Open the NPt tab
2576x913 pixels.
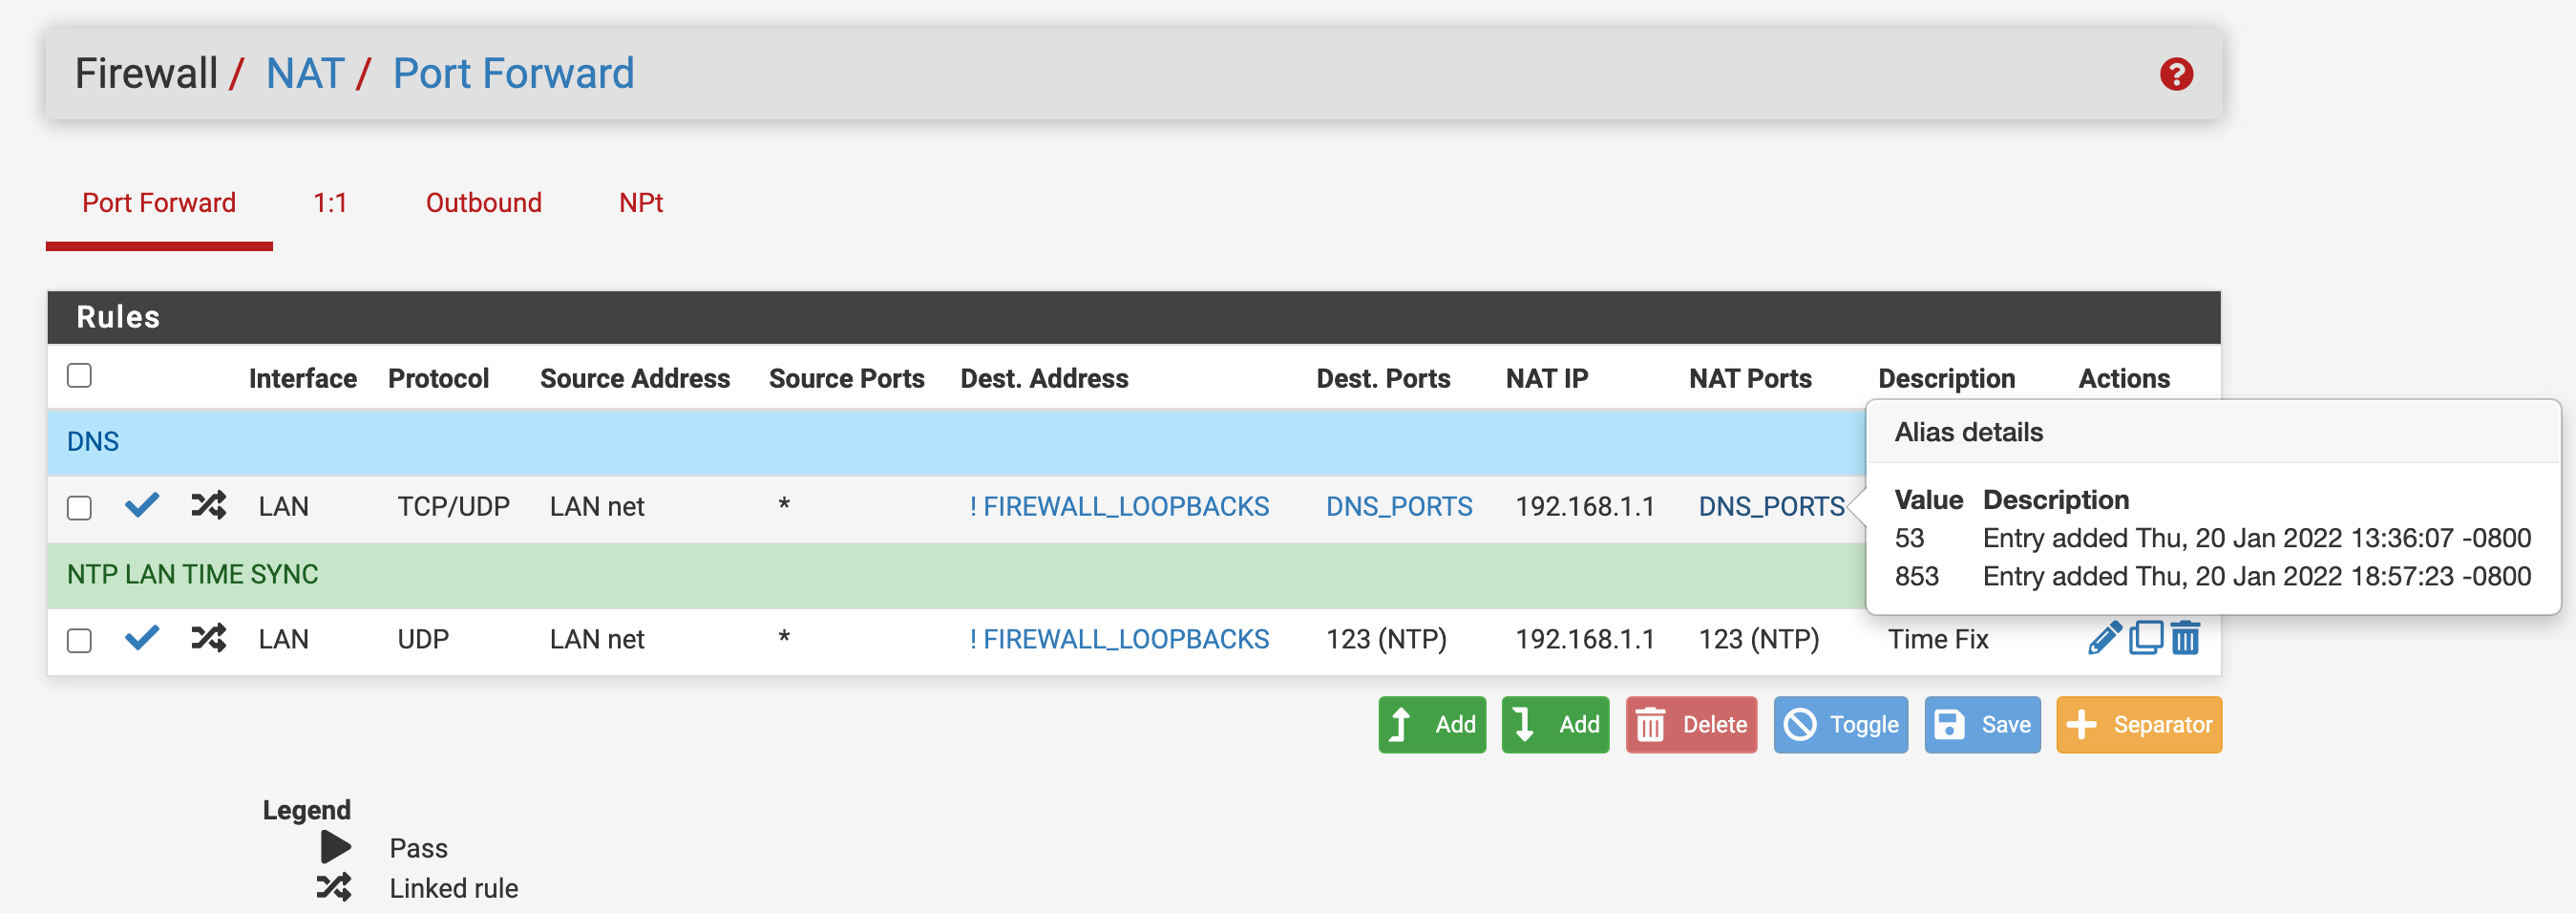641,203
